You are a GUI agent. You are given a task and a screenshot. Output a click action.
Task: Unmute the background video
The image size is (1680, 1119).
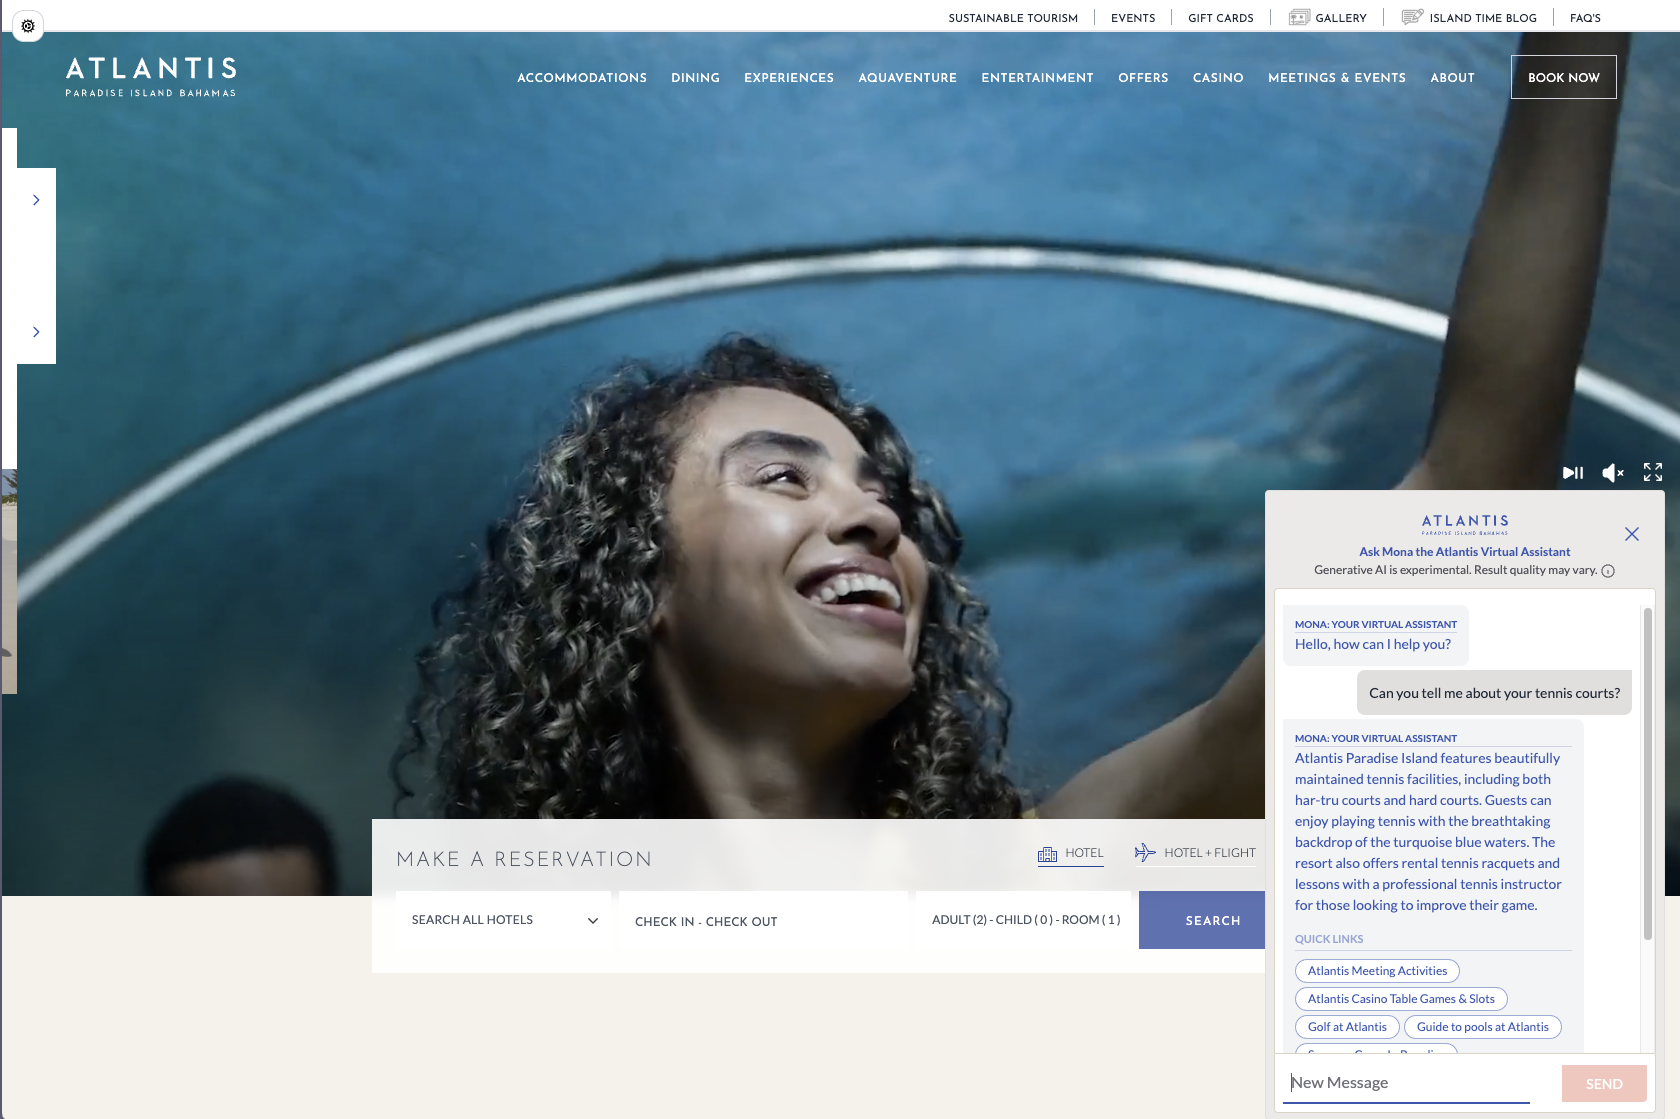pyautogui.click(x=1612, y=472)
